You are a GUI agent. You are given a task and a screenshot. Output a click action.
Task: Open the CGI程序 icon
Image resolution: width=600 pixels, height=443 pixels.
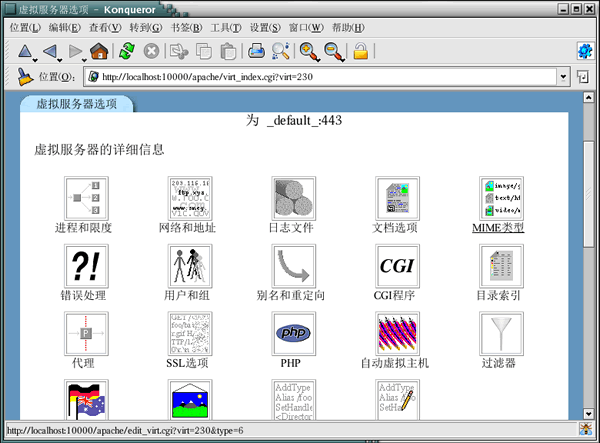(x=397, y=266)
